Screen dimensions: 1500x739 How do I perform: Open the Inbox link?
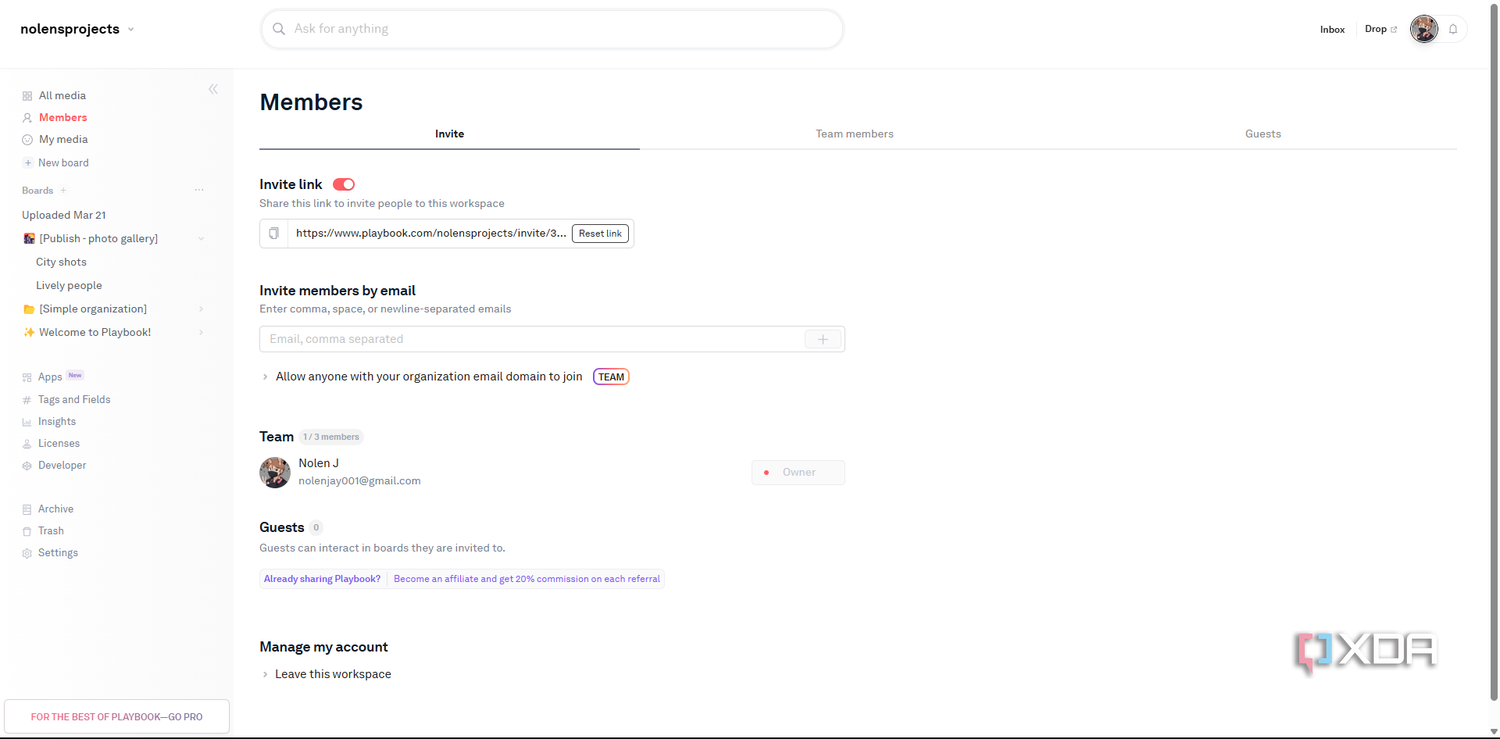coord(1332,30)
